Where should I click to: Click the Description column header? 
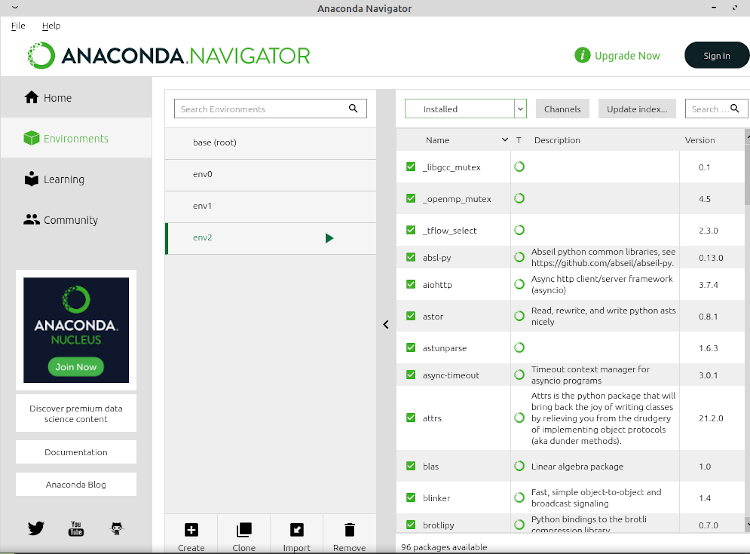pos(557,140)
